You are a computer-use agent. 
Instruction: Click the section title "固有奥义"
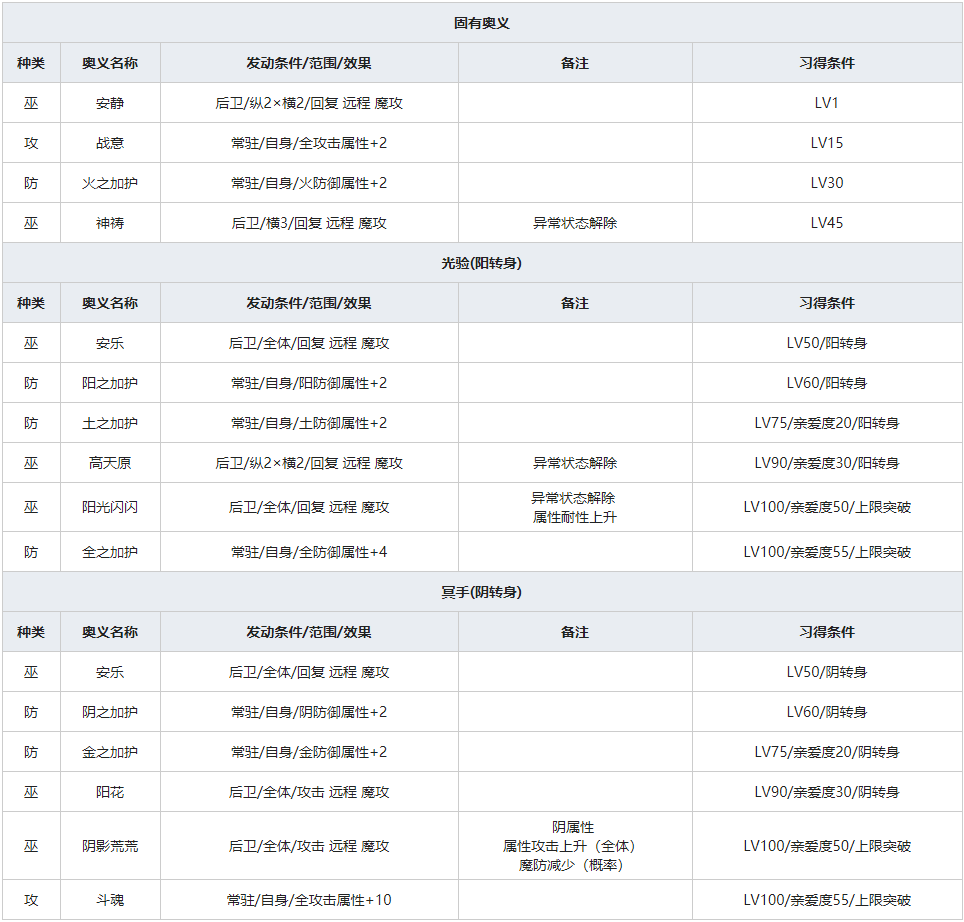[481, 23]
